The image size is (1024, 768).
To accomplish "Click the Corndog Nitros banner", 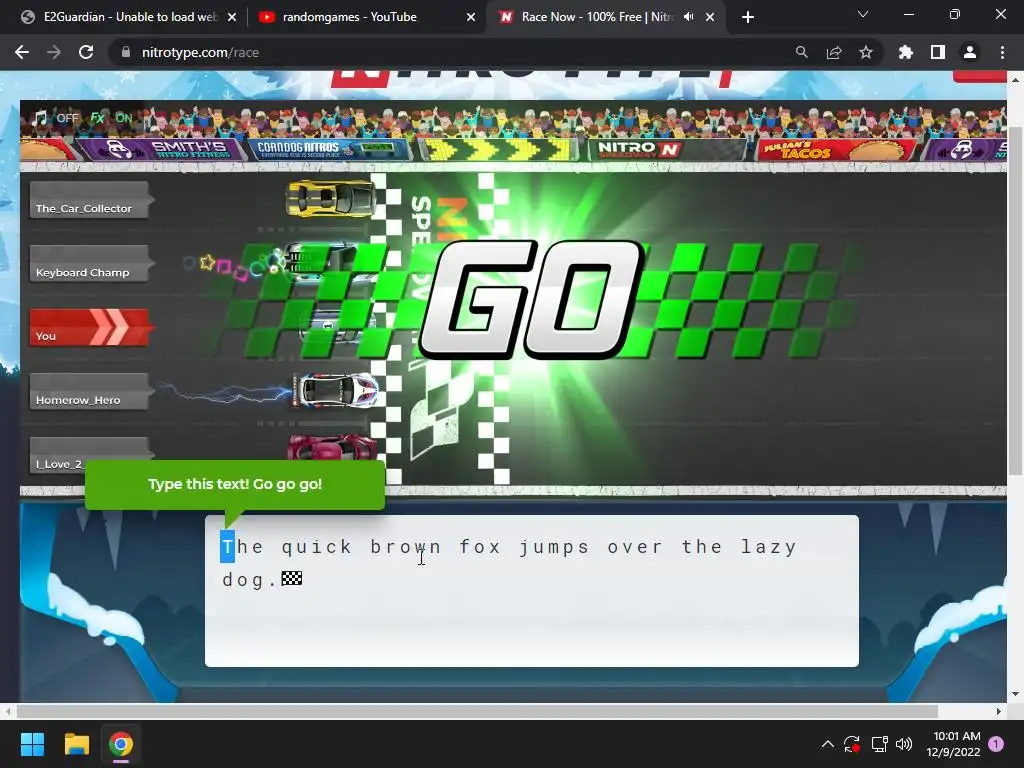I will click(x=330, y=150).
